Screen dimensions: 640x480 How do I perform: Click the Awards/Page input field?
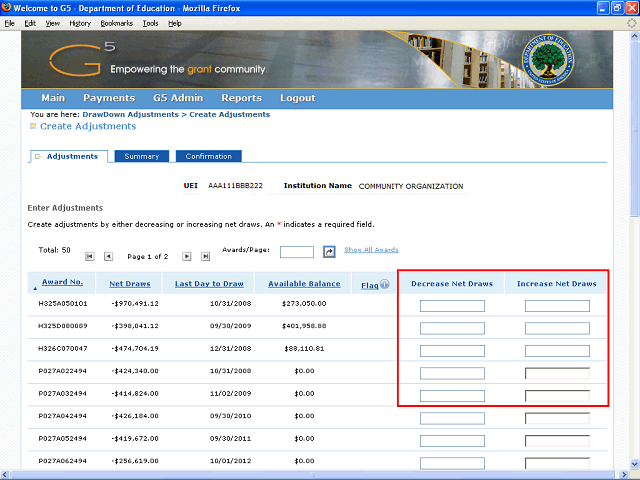(296, 252)
